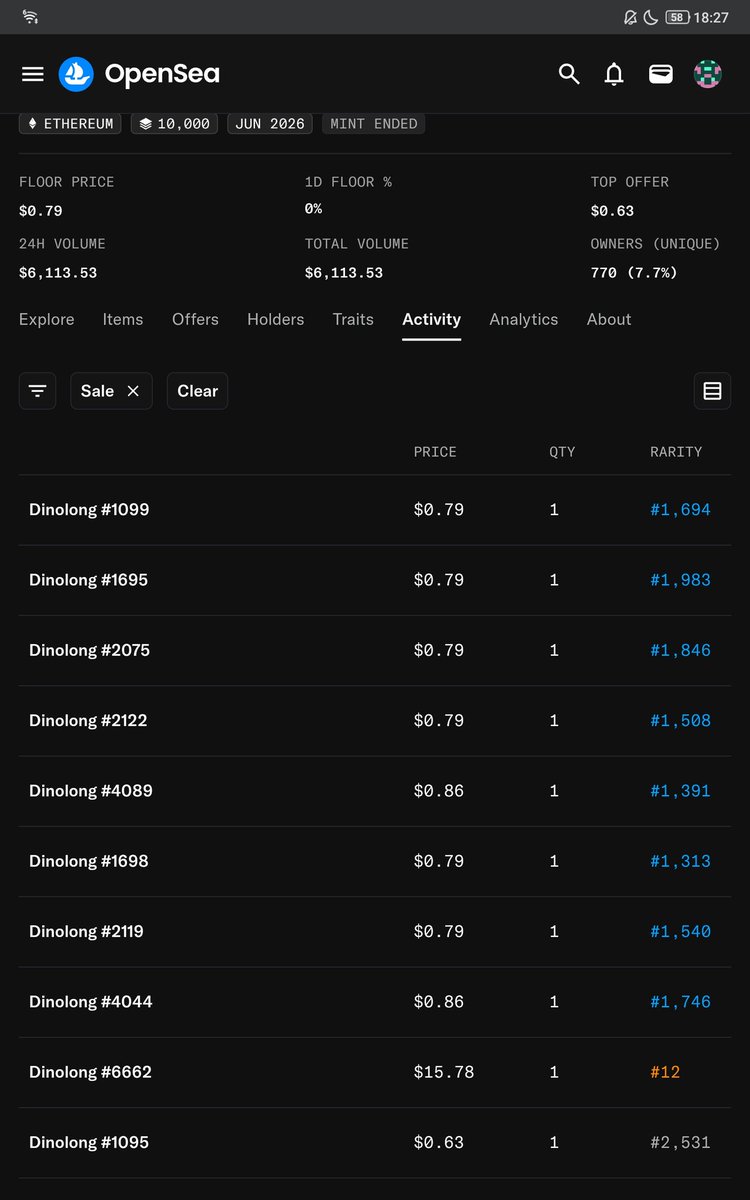Toggle the table view layout icon
The width and height of the screenshot is (750, 1200).
712,391
